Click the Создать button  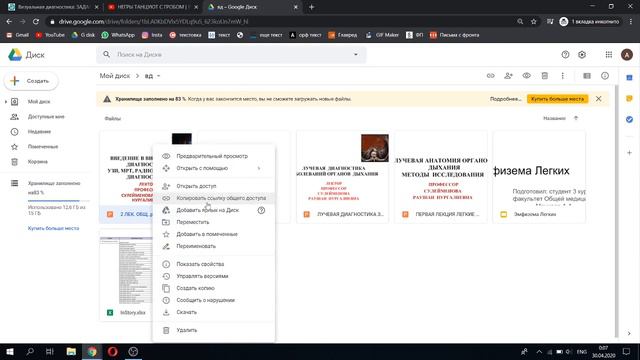click(x=31, y=81)
